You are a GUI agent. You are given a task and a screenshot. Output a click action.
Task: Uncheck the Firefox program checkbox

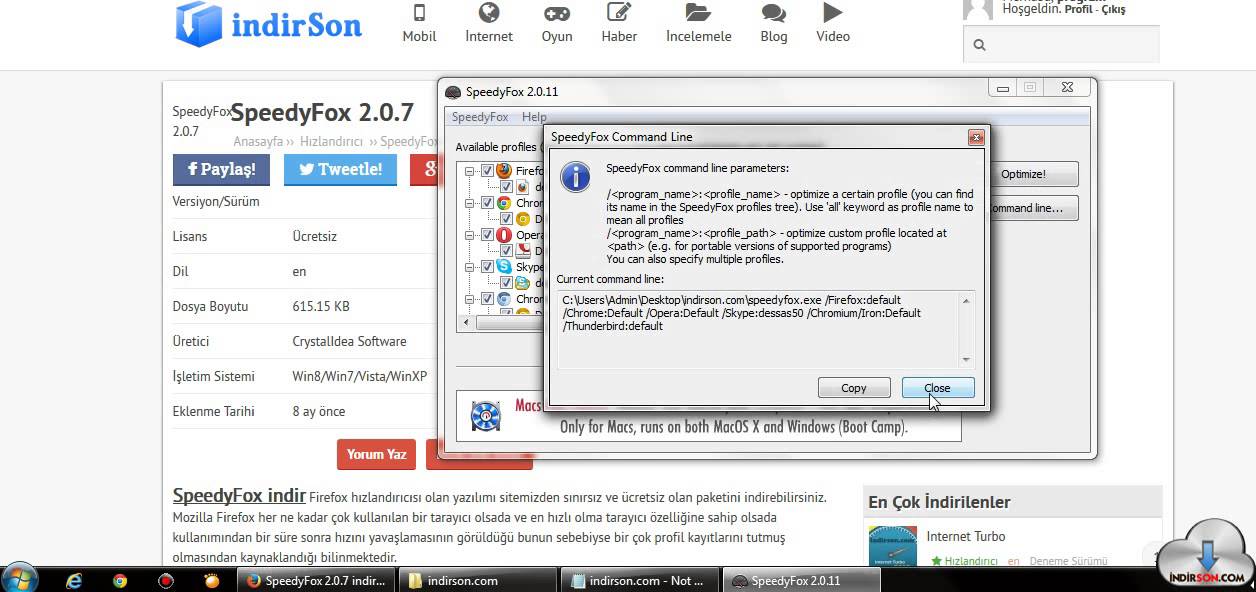click(x=487, y=171)
